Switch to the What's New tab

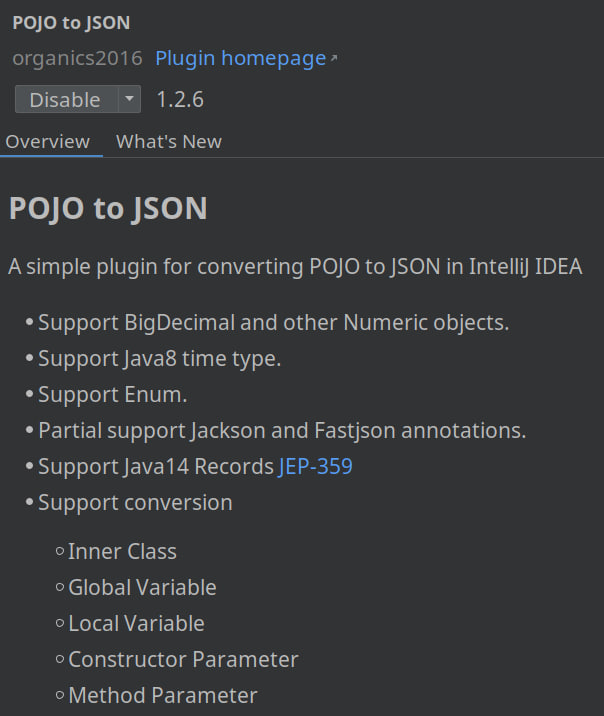169,141
